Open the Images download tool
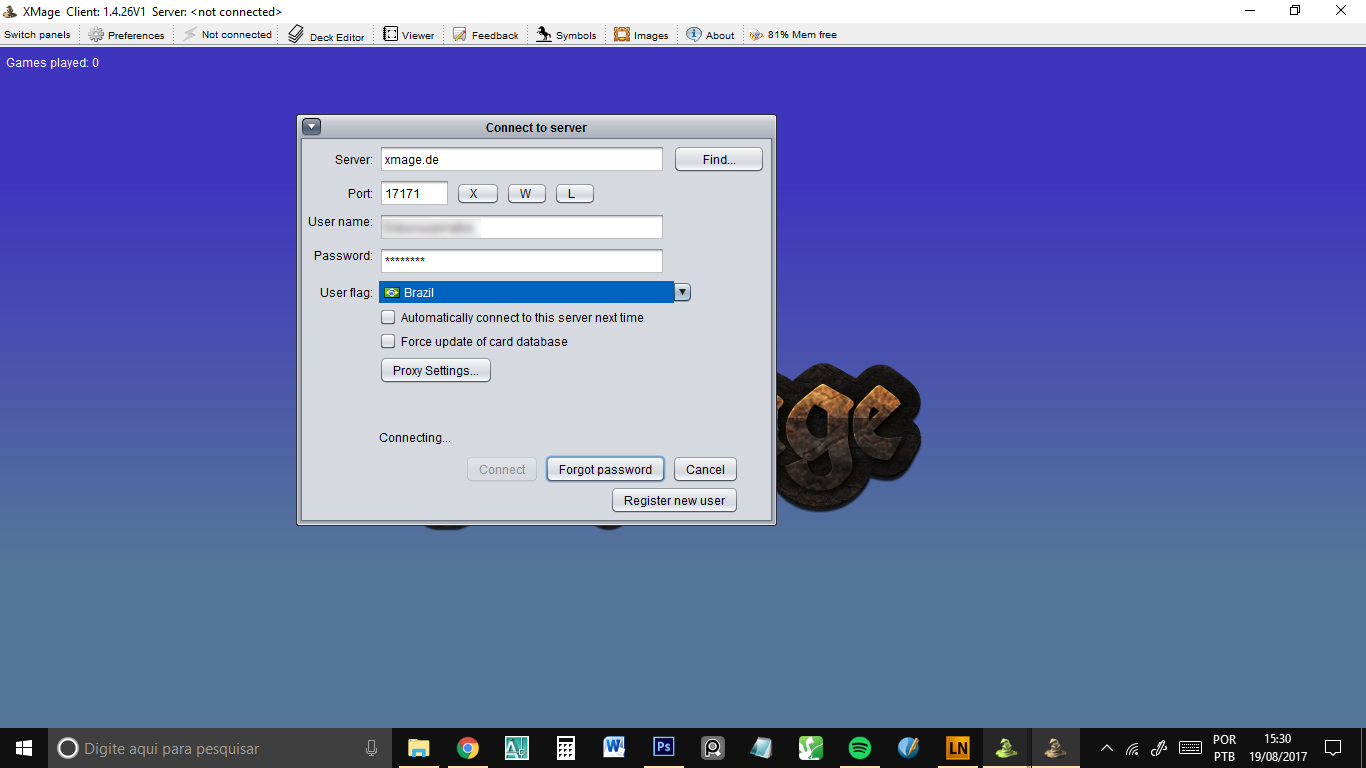1366x768 pixels. tap(641, 35)
